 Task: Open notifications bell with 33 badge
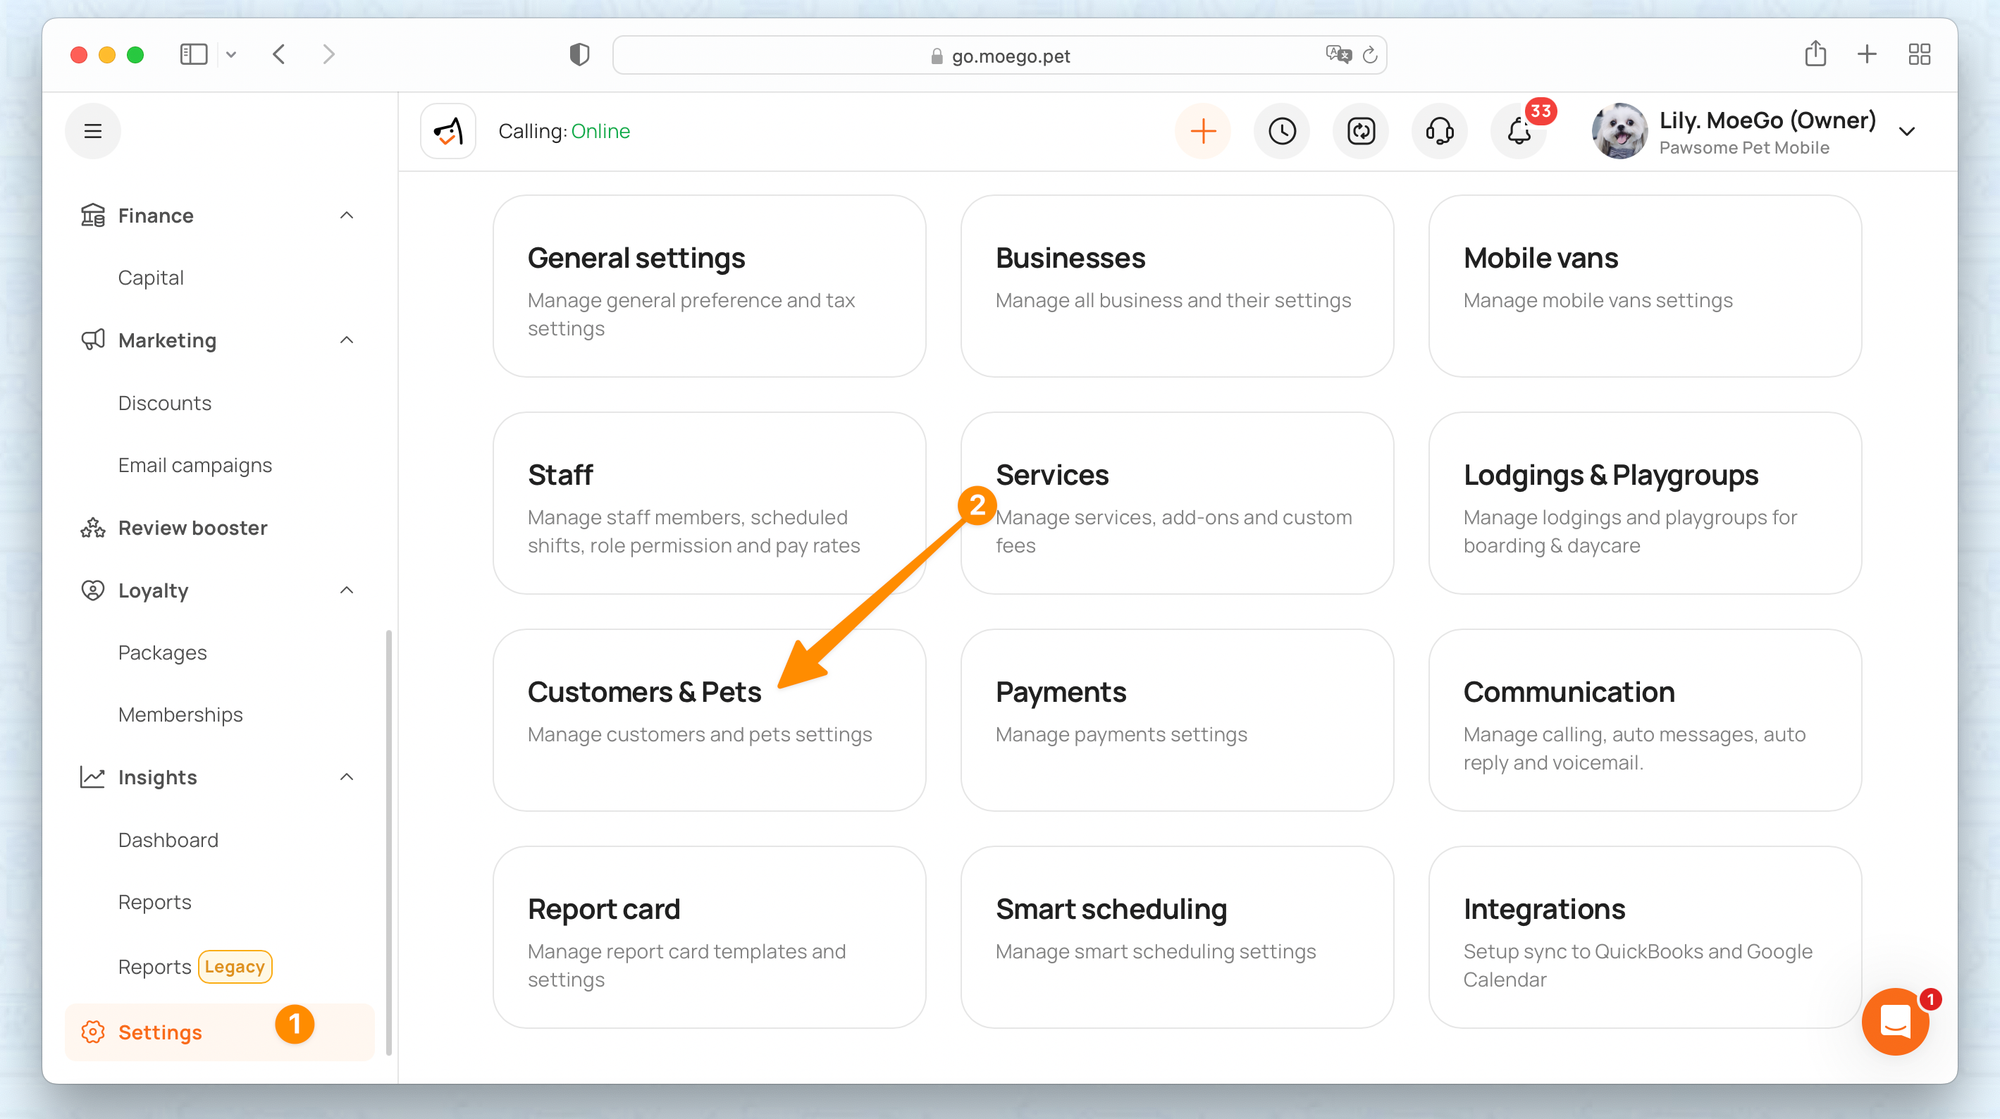pyautogui.click(x=1519, y=131)
